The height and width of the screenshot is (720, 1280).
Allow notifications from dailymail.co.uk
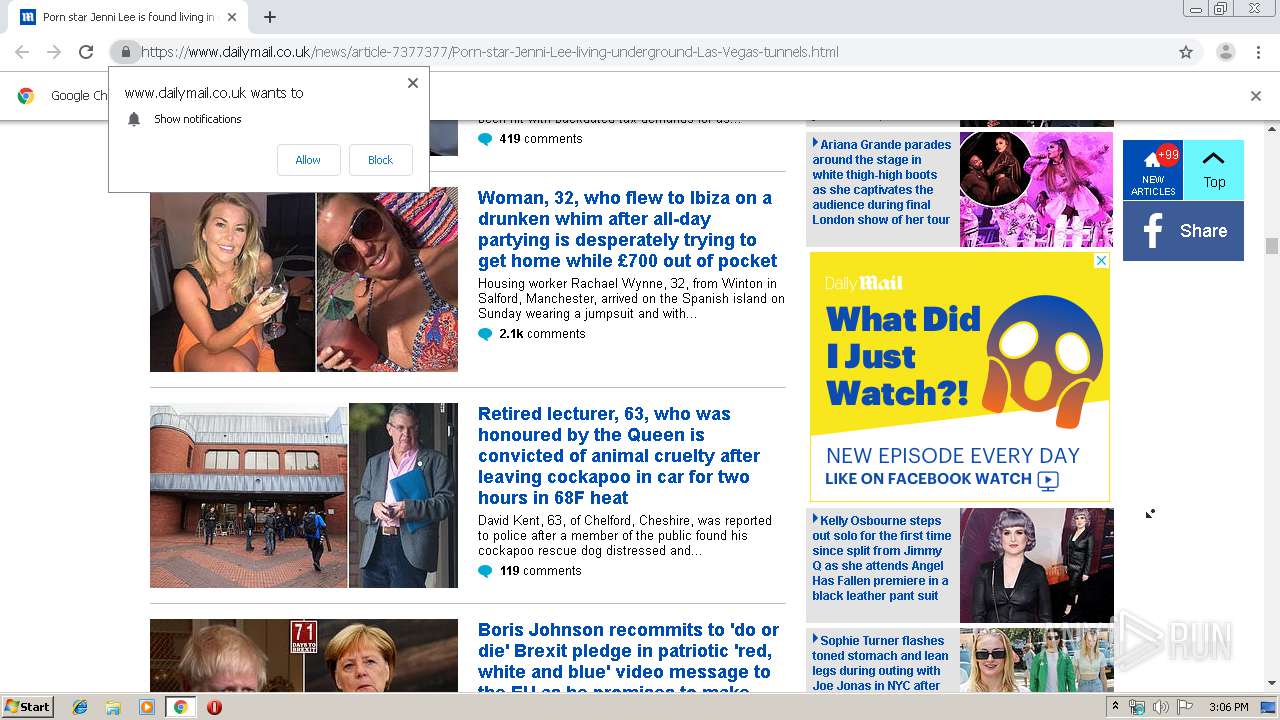[x=308, y=160]
